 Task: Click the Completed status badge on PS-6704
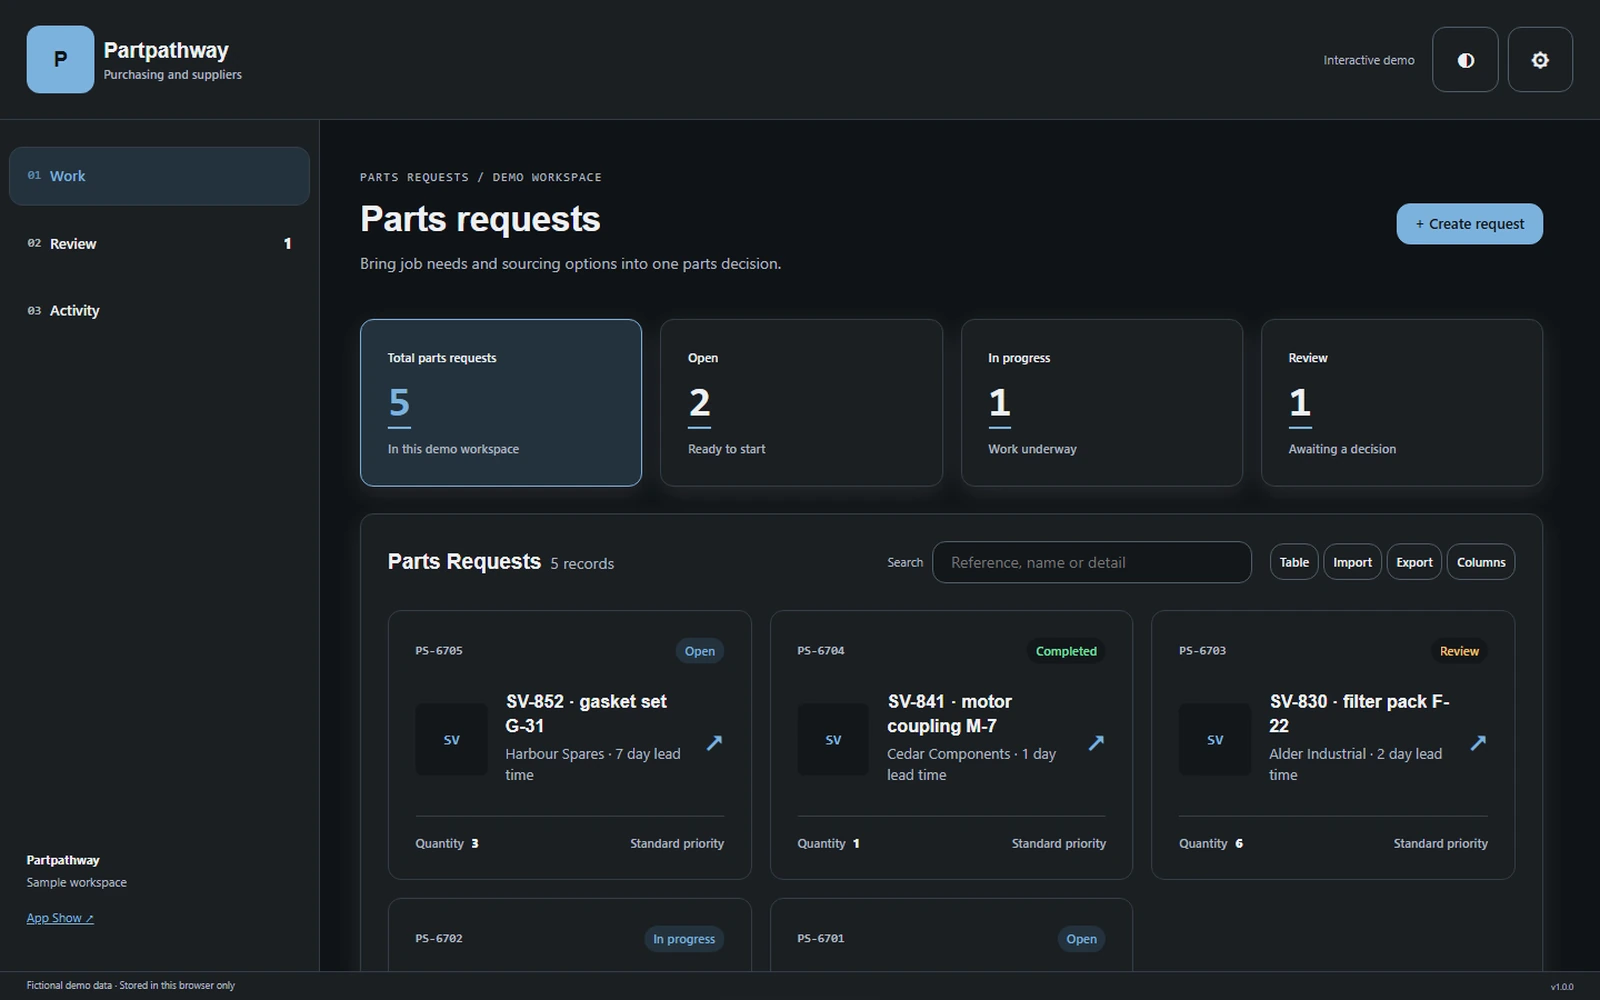[1066, 651]
